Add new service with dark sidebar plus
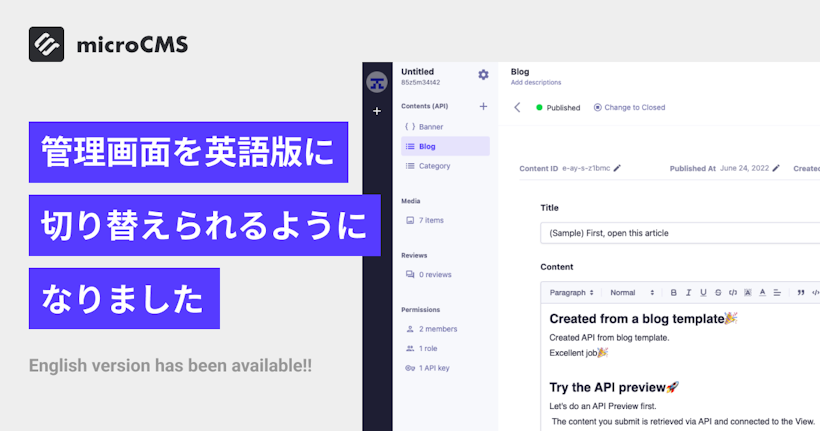This screenshot has height=431, width=820. (x=377, y=111)
